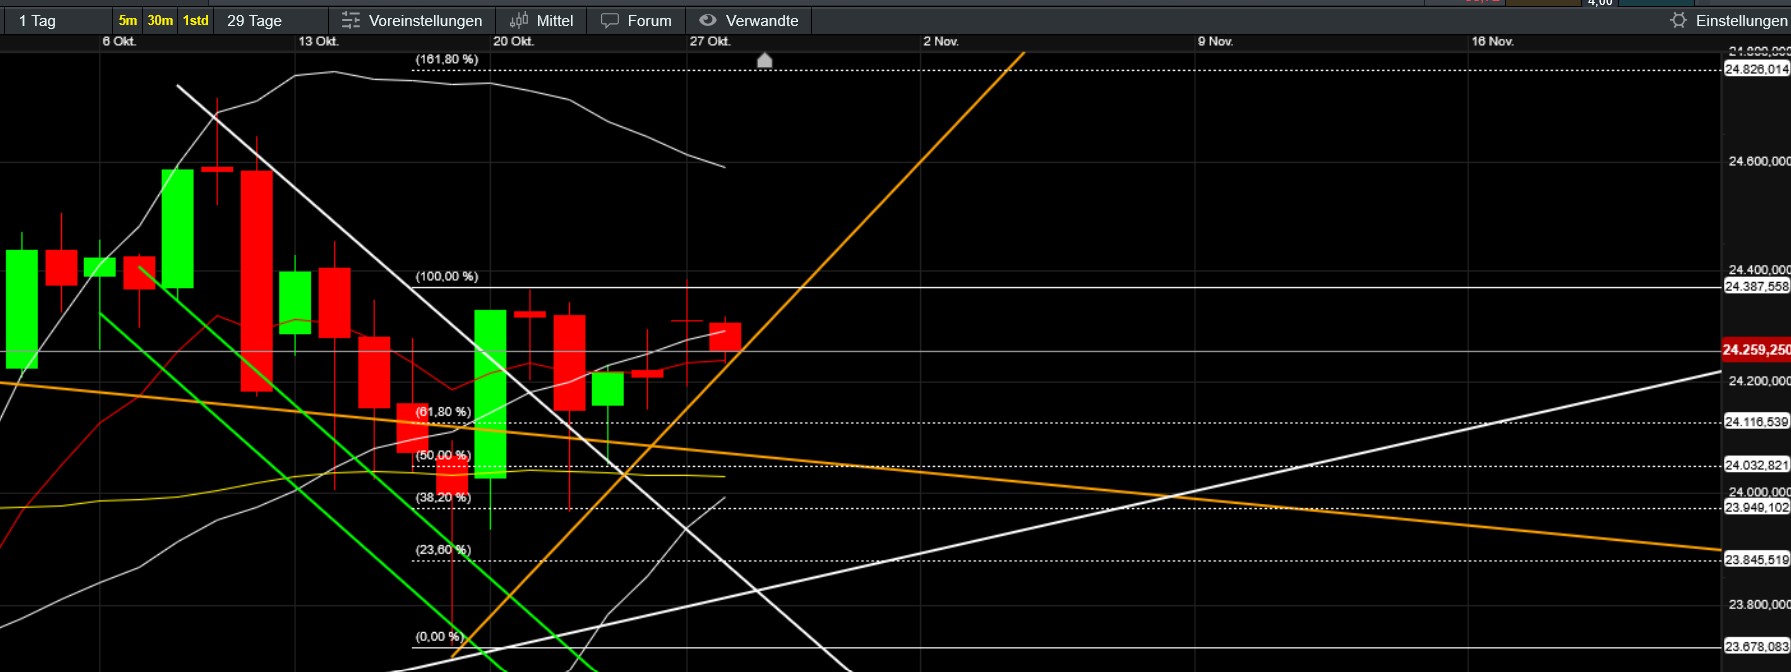Click price level label 24.032,821
This screenshot has height=672, width=1791.
tap(1757, 465)
